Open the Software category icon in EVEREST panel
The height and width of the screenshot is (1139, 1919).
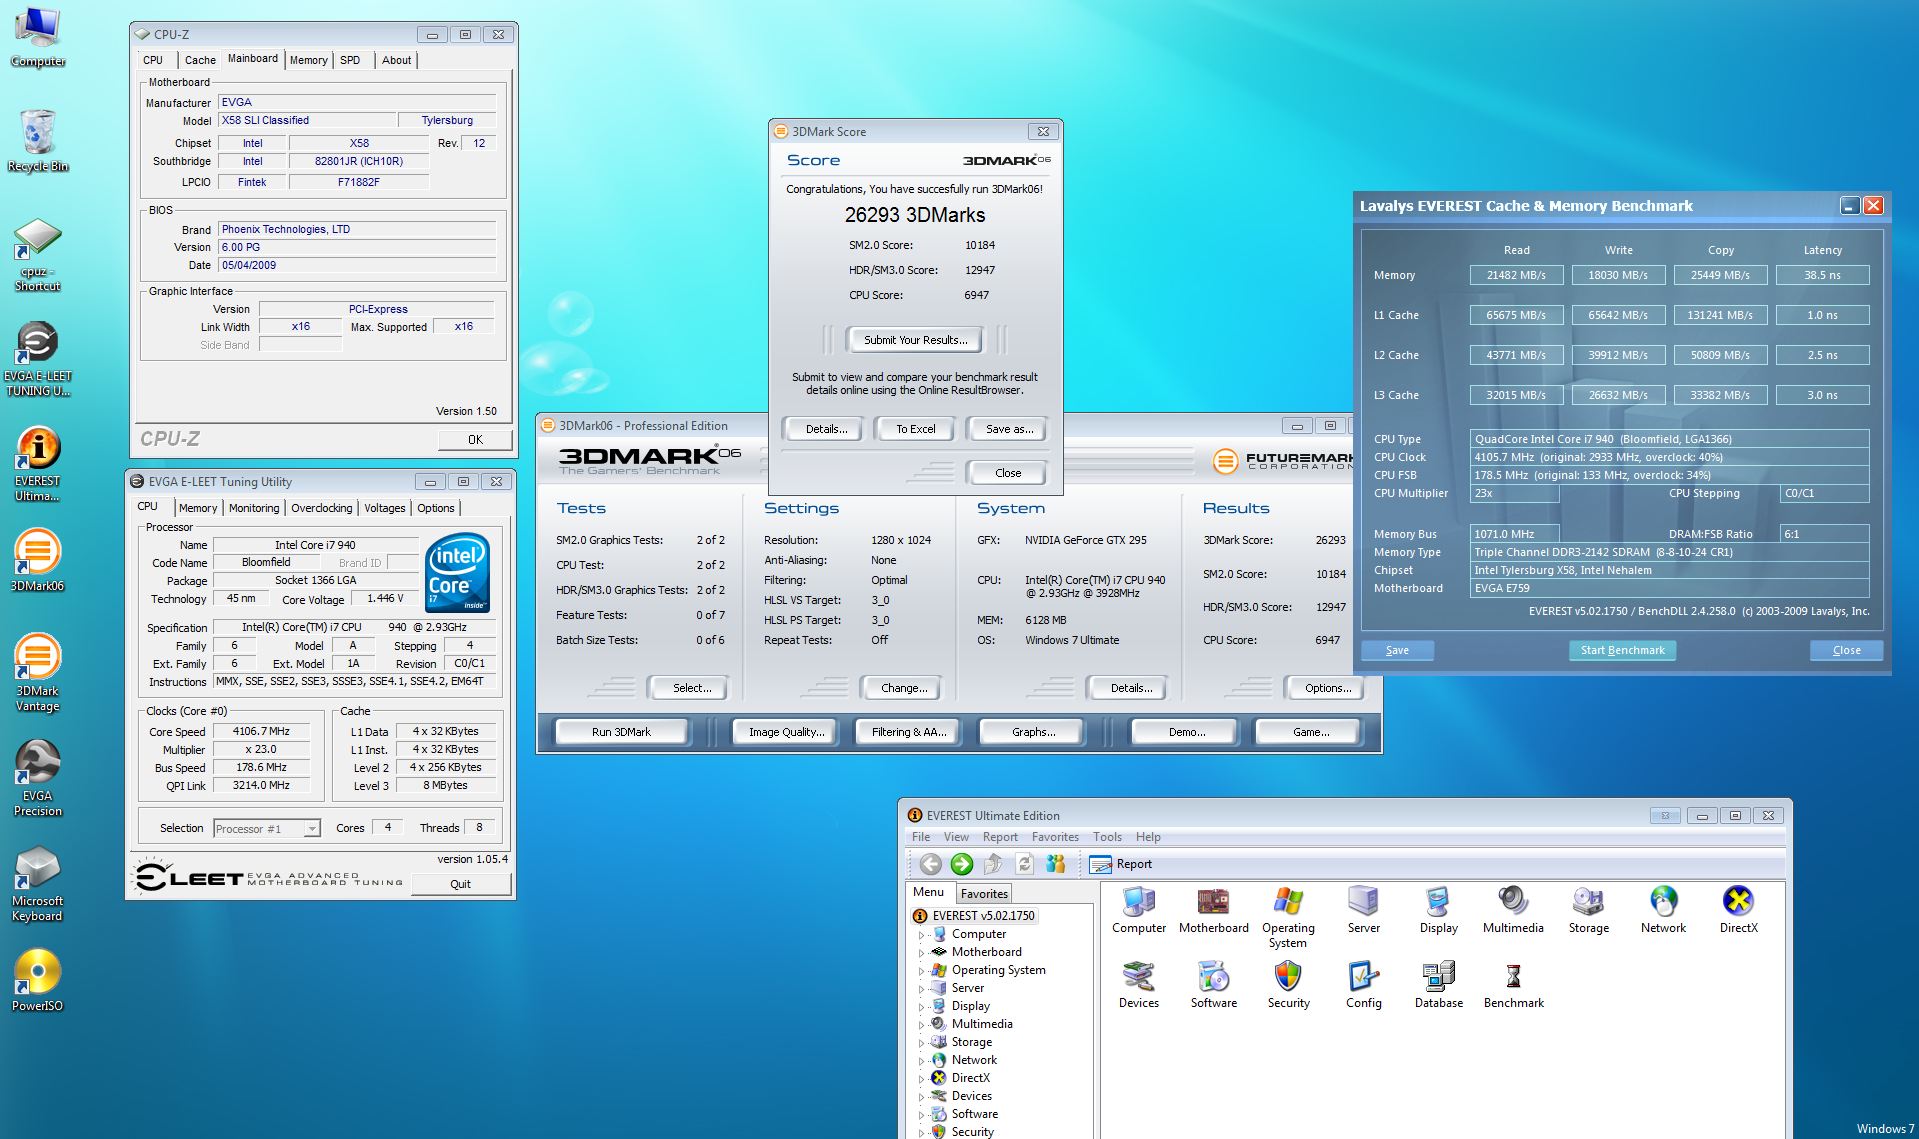point(1214,986)
